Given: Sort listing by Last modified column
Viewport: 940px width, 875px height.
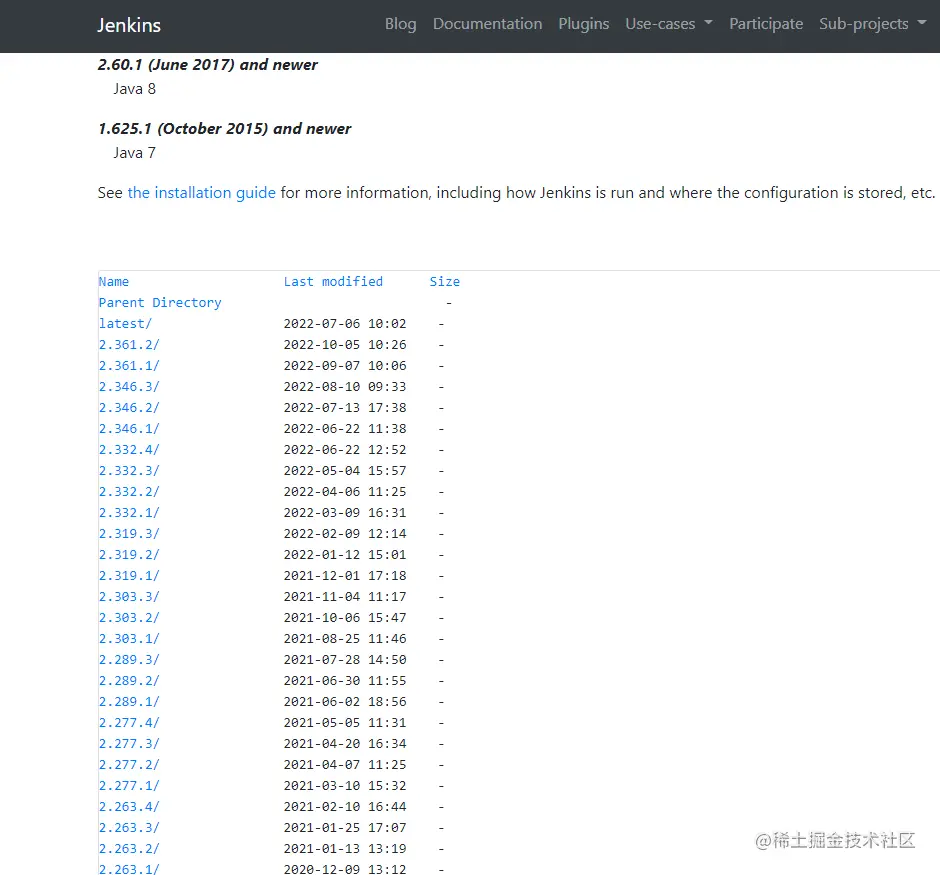Looking at the screenshot, I should [x=333, y=282].
